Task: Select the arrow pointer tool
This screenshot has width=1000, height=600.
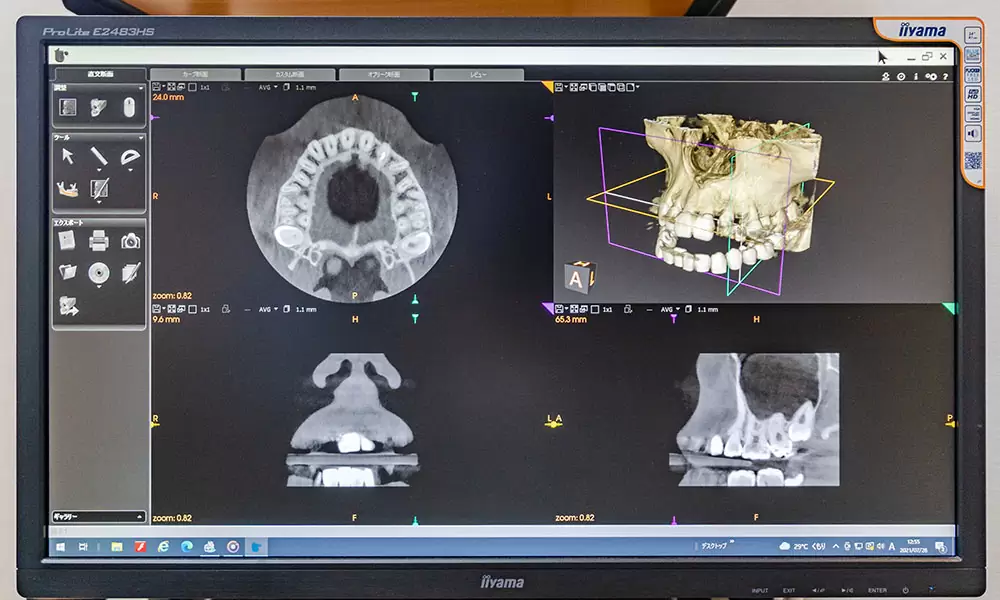Action: point(68,156)
